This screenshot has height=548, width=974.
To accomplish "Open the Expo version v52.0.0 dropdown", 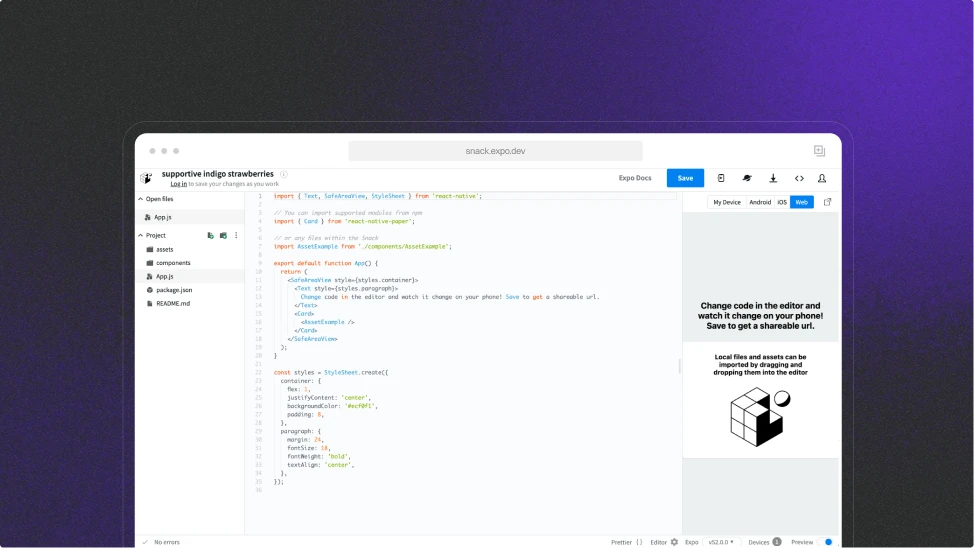I will coord(721,542).
